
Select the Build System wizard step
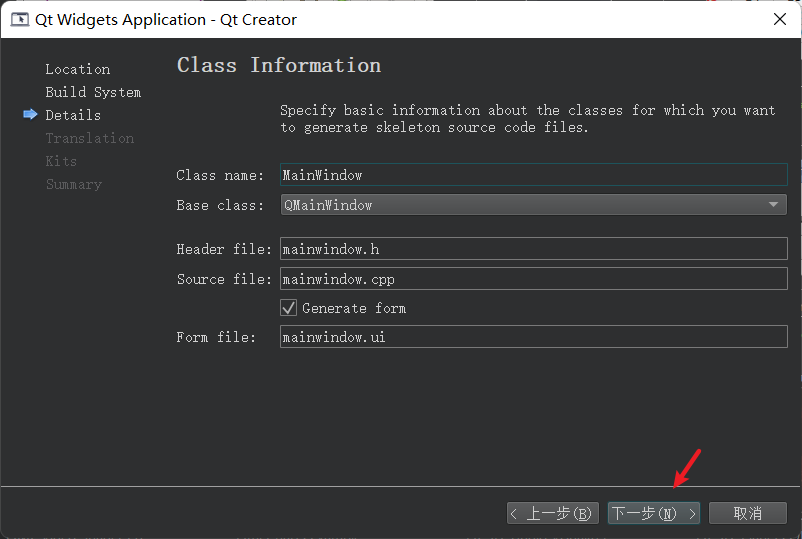click(x=93, y=92)
